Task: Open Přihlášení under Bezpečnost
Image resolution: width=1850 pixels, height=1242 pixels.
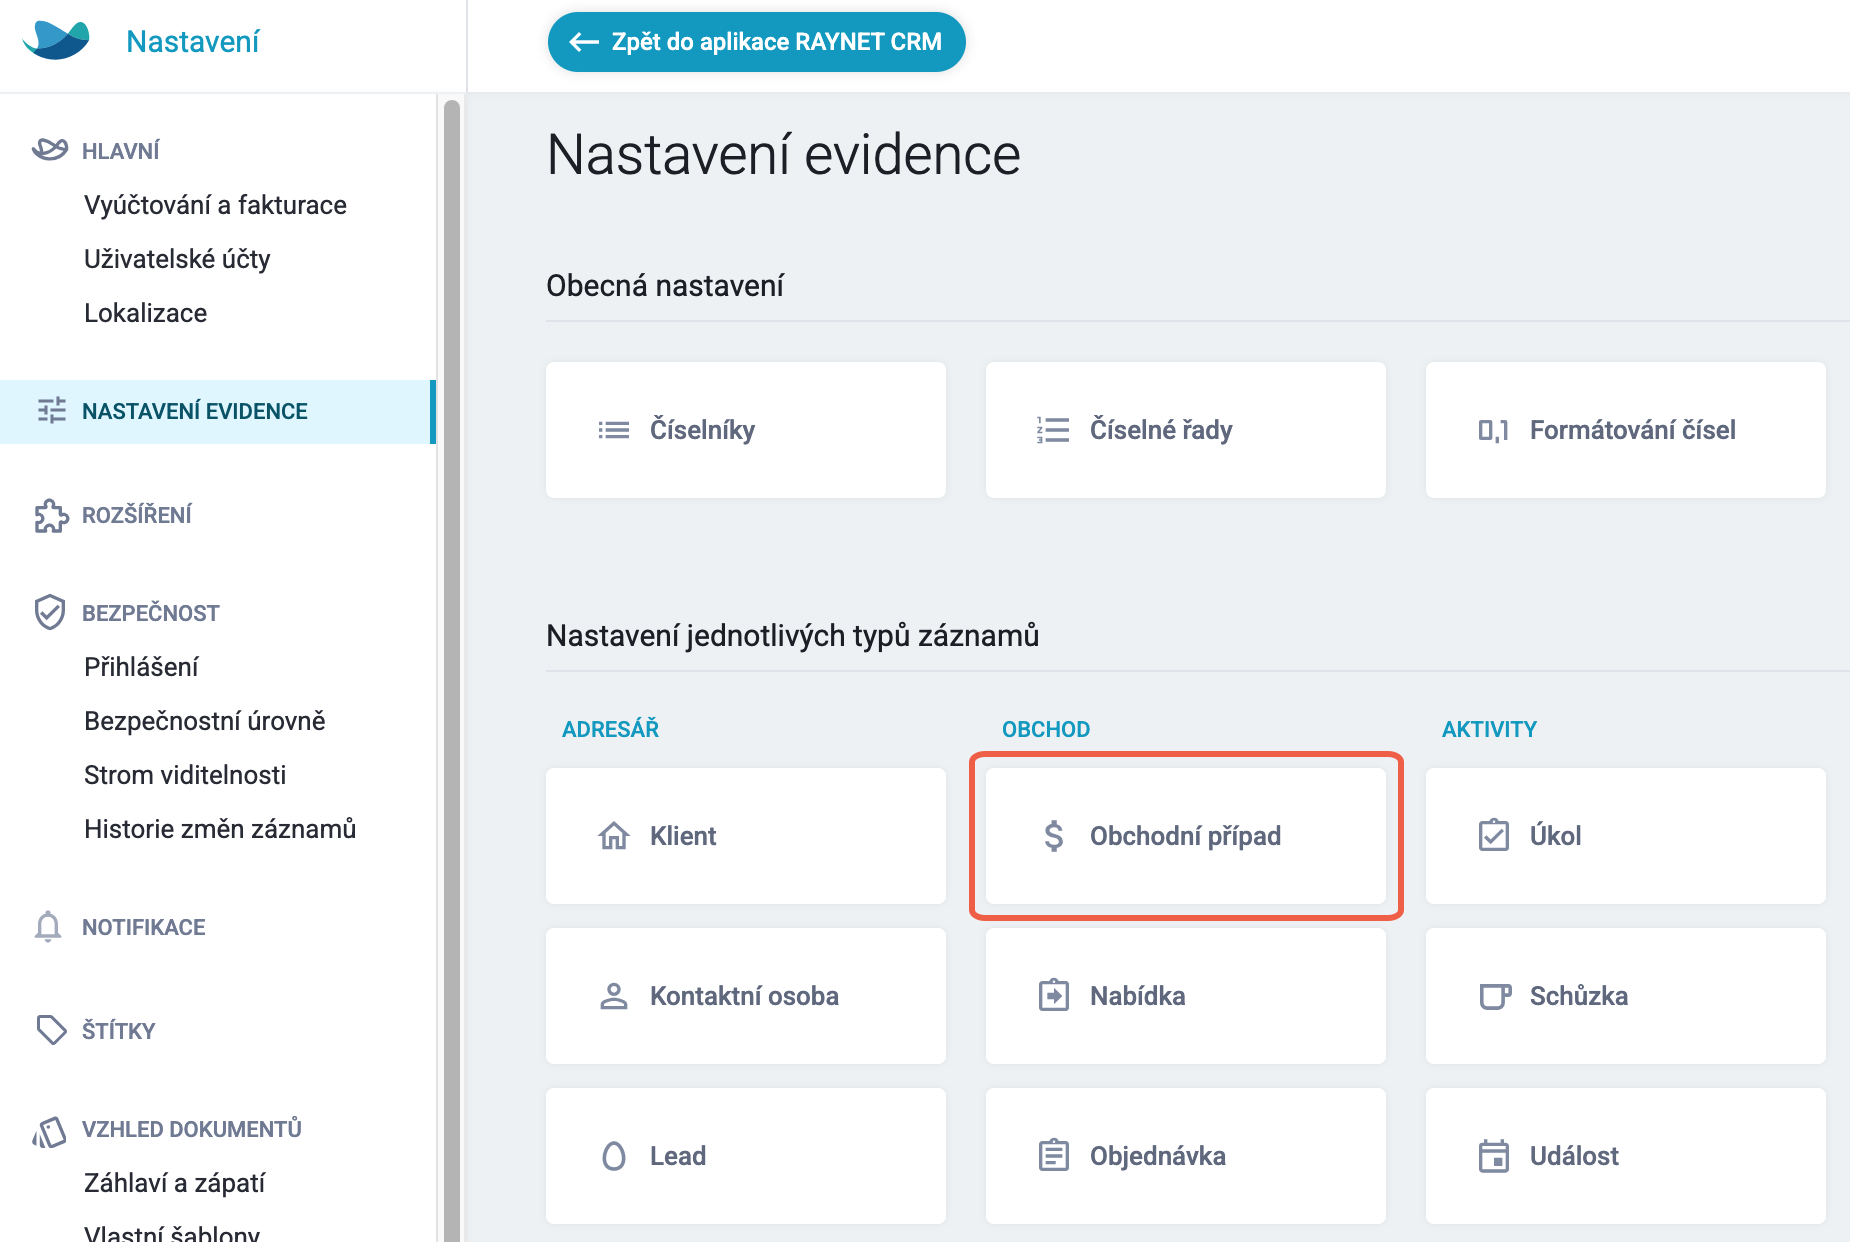Action: click(141, 667)
